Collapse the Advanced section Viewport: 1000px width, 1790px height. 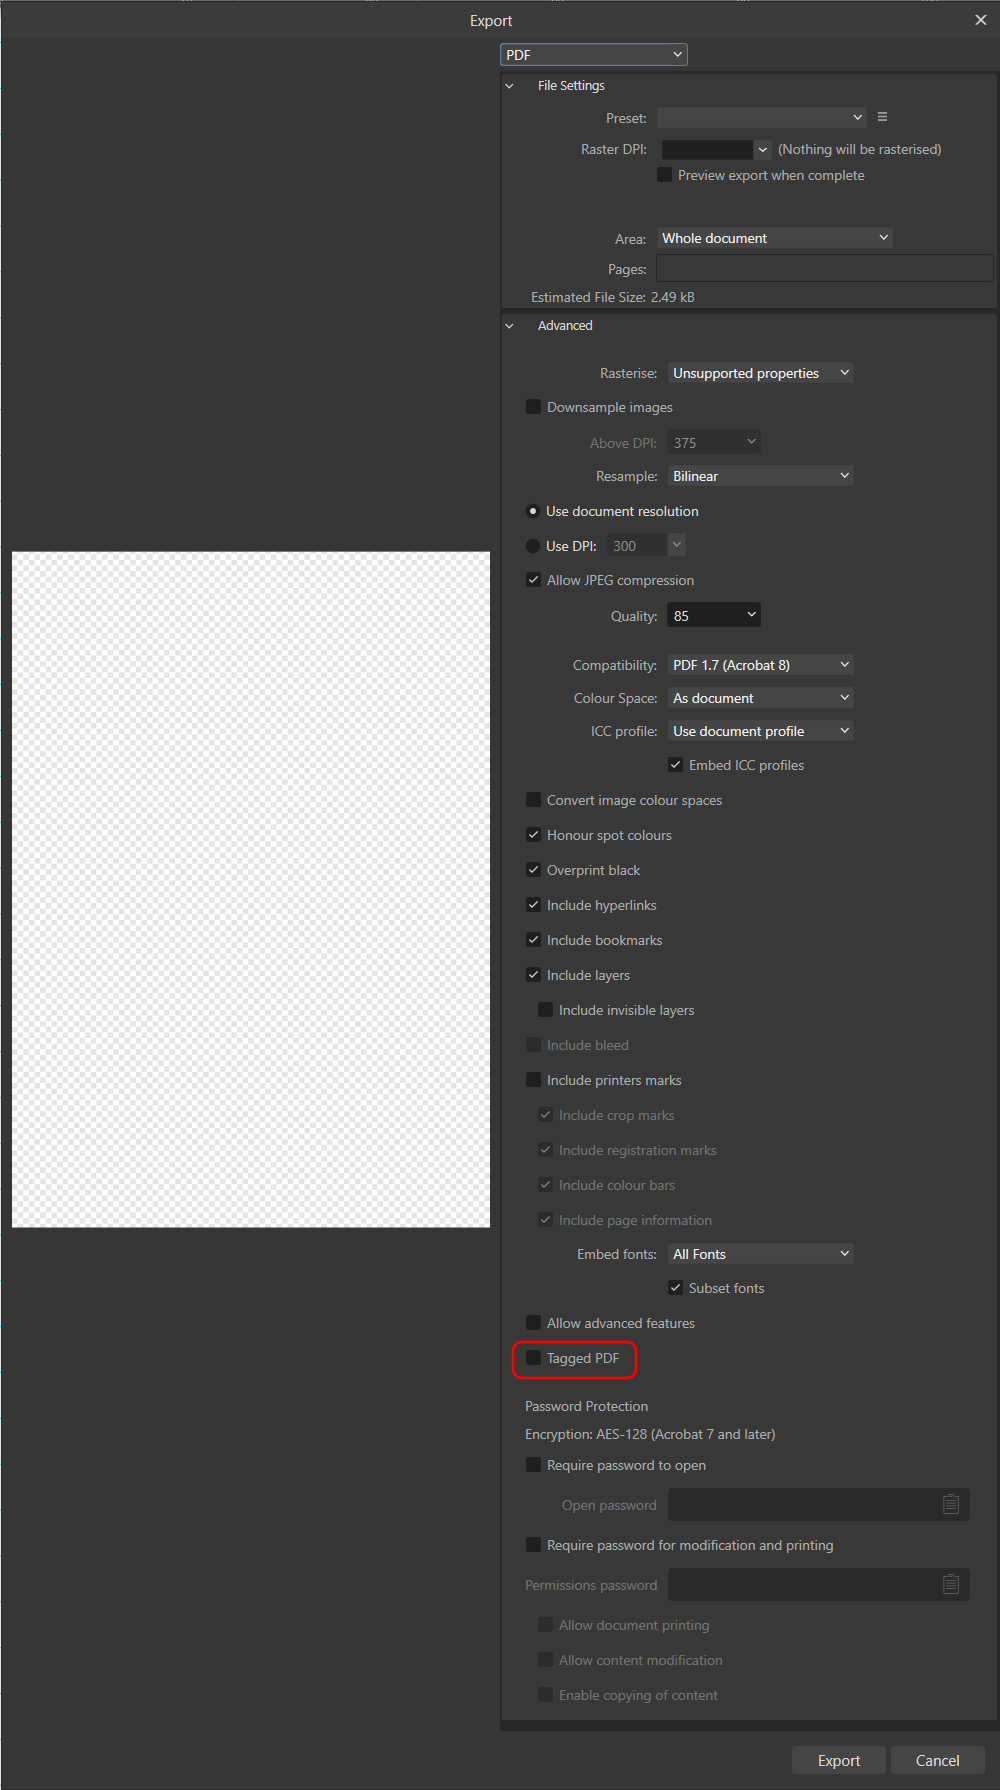tap(510, 326)
